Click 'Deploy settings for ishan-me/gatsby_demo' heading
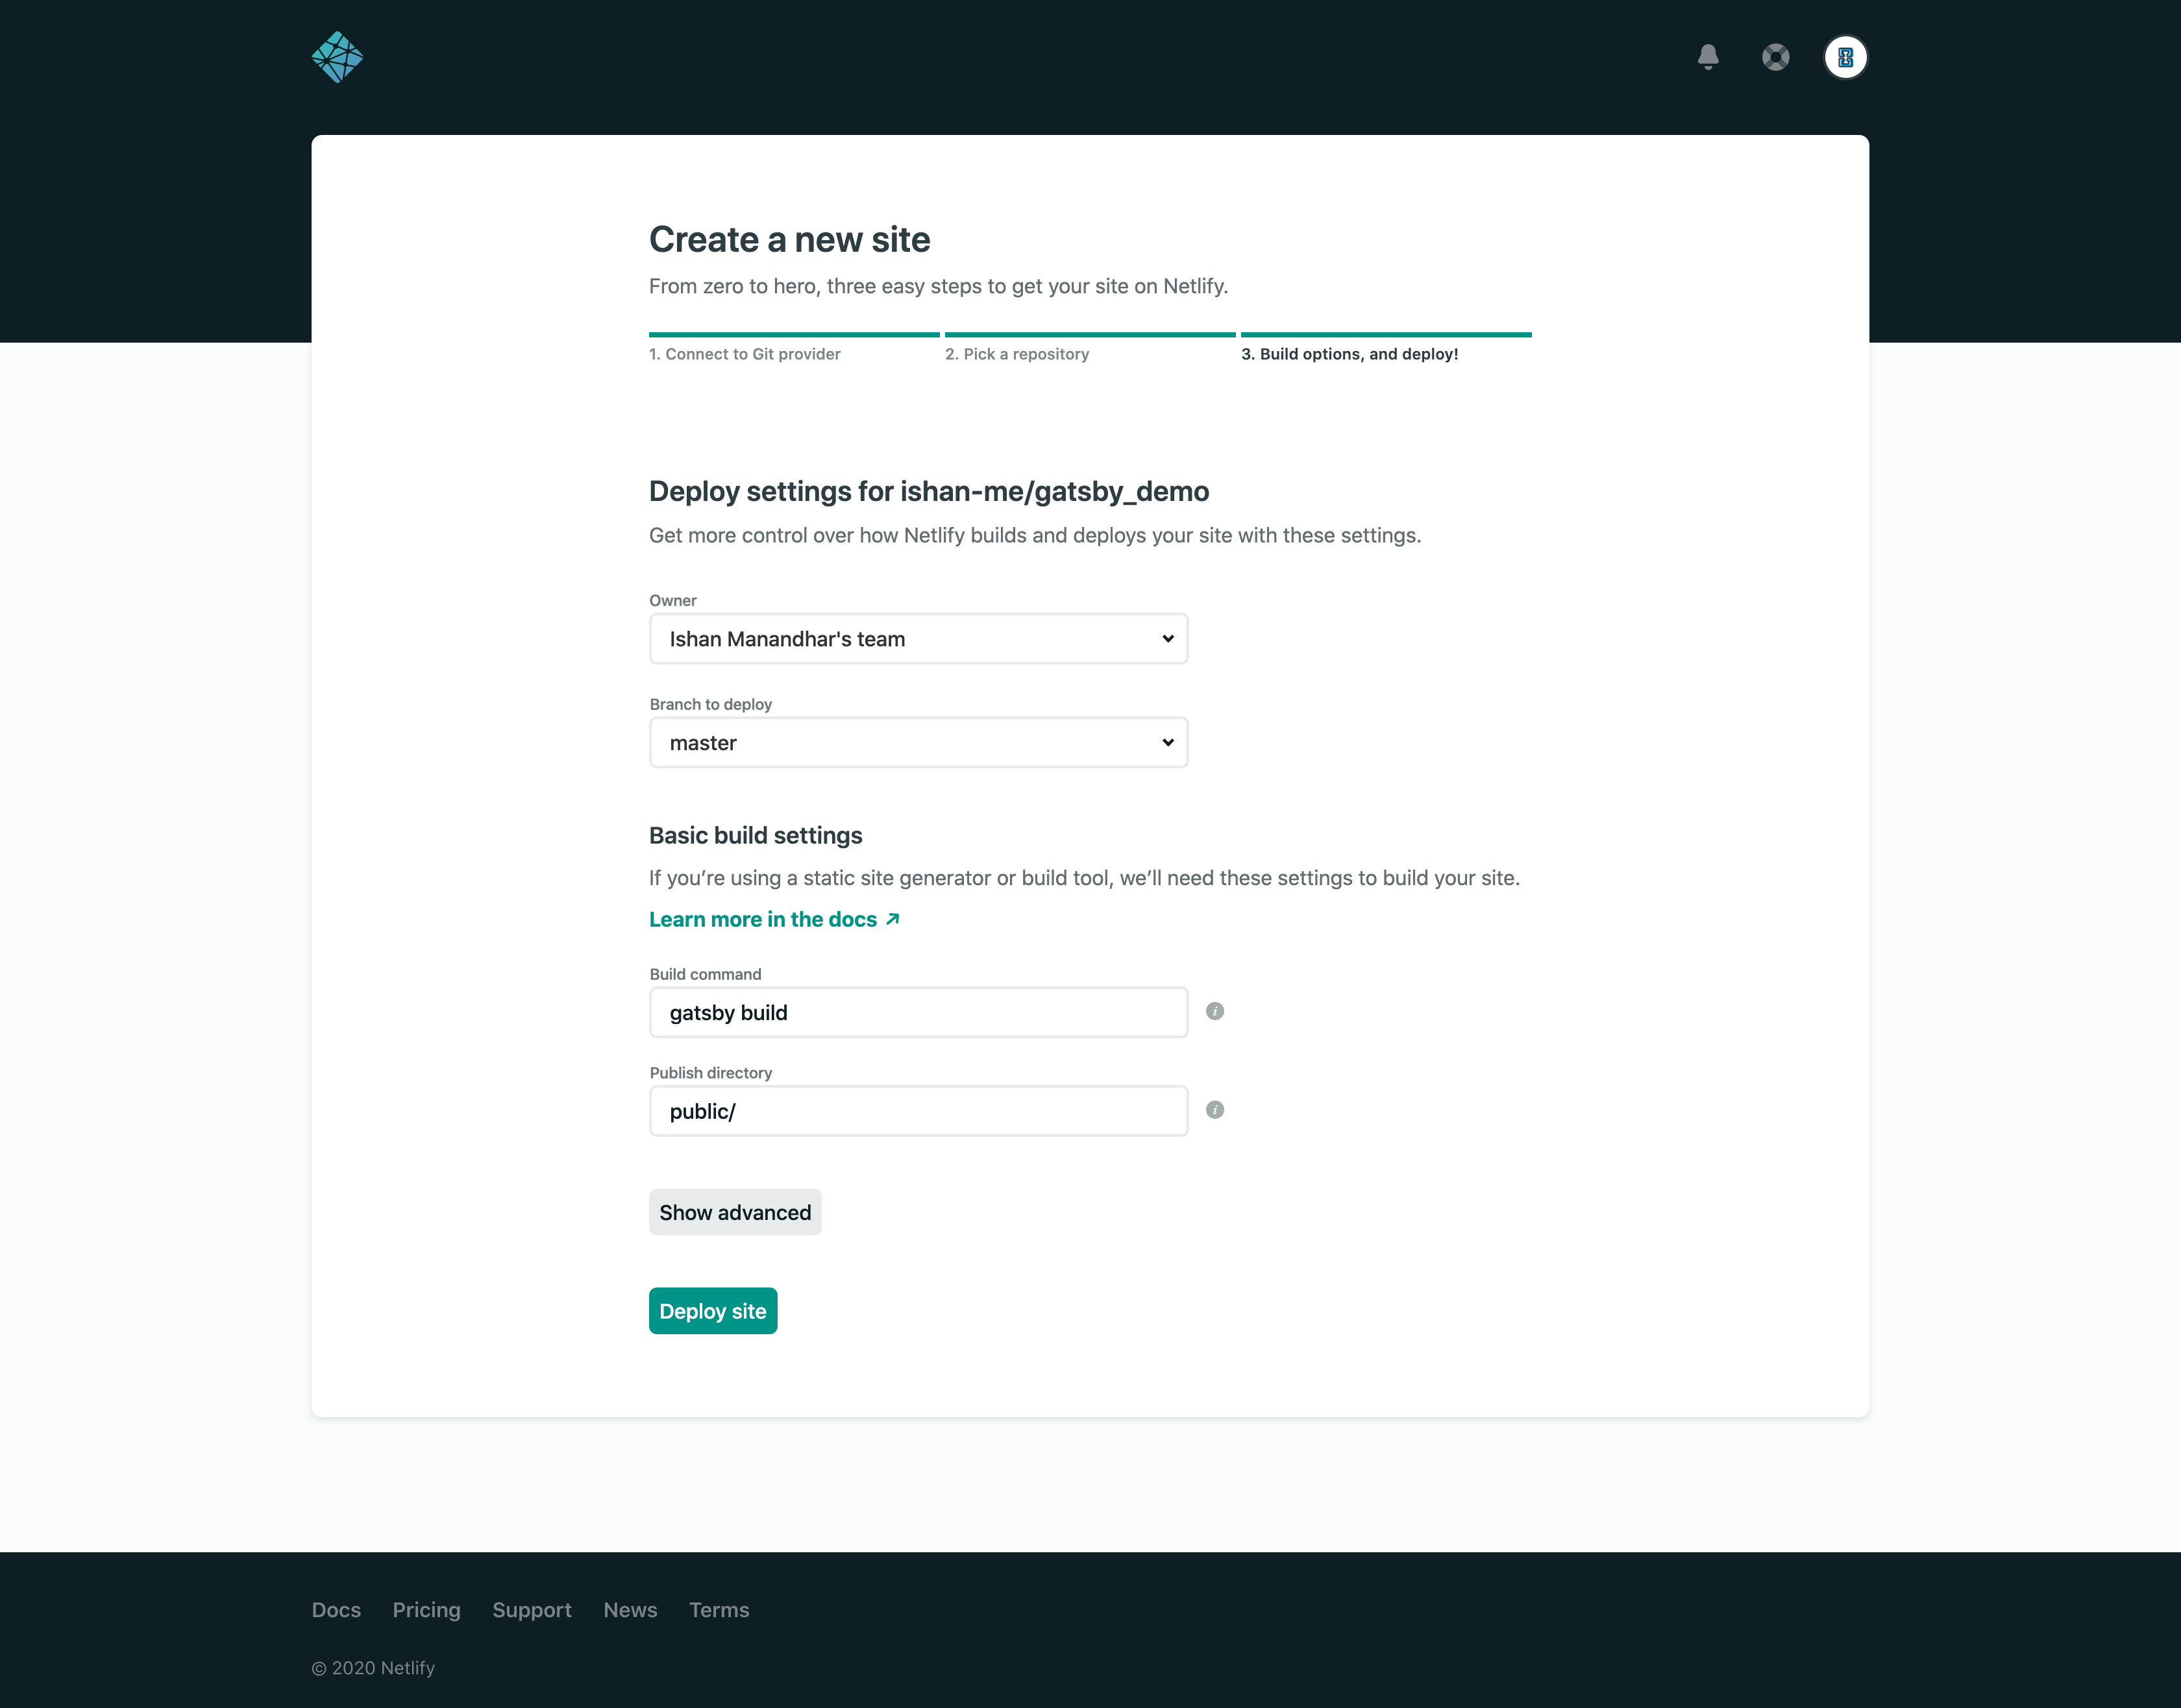 (x=929, y=492)
